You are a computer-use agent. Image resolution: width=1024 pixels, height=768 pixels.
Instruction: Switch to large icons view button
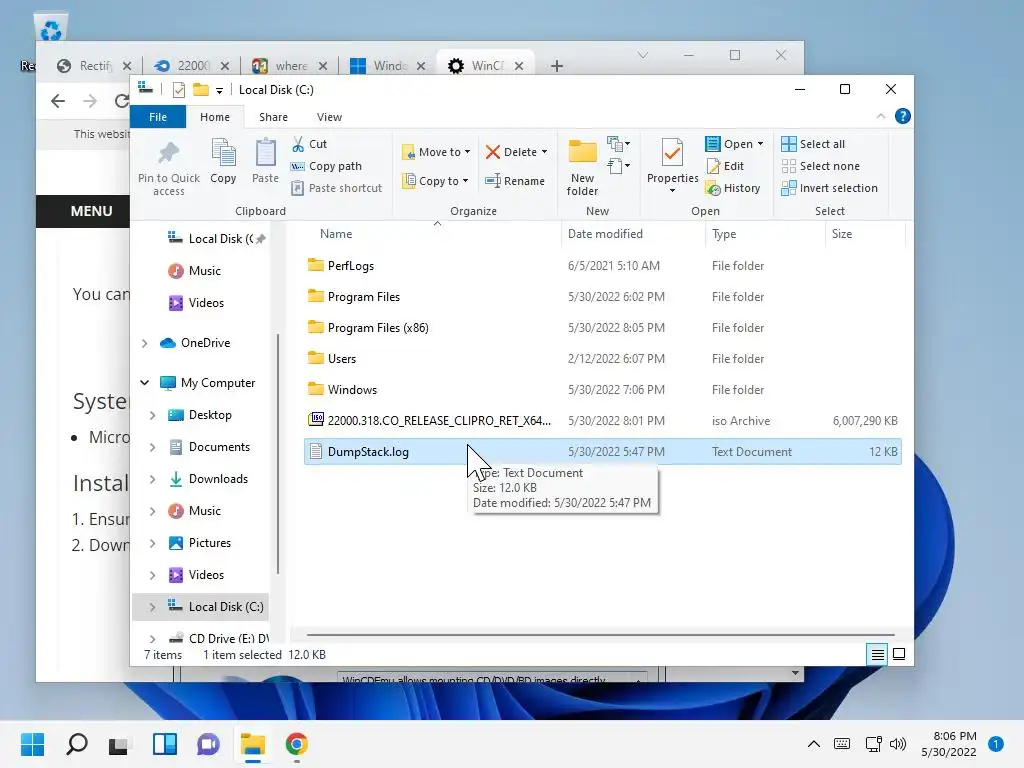[x=899, y=654]
